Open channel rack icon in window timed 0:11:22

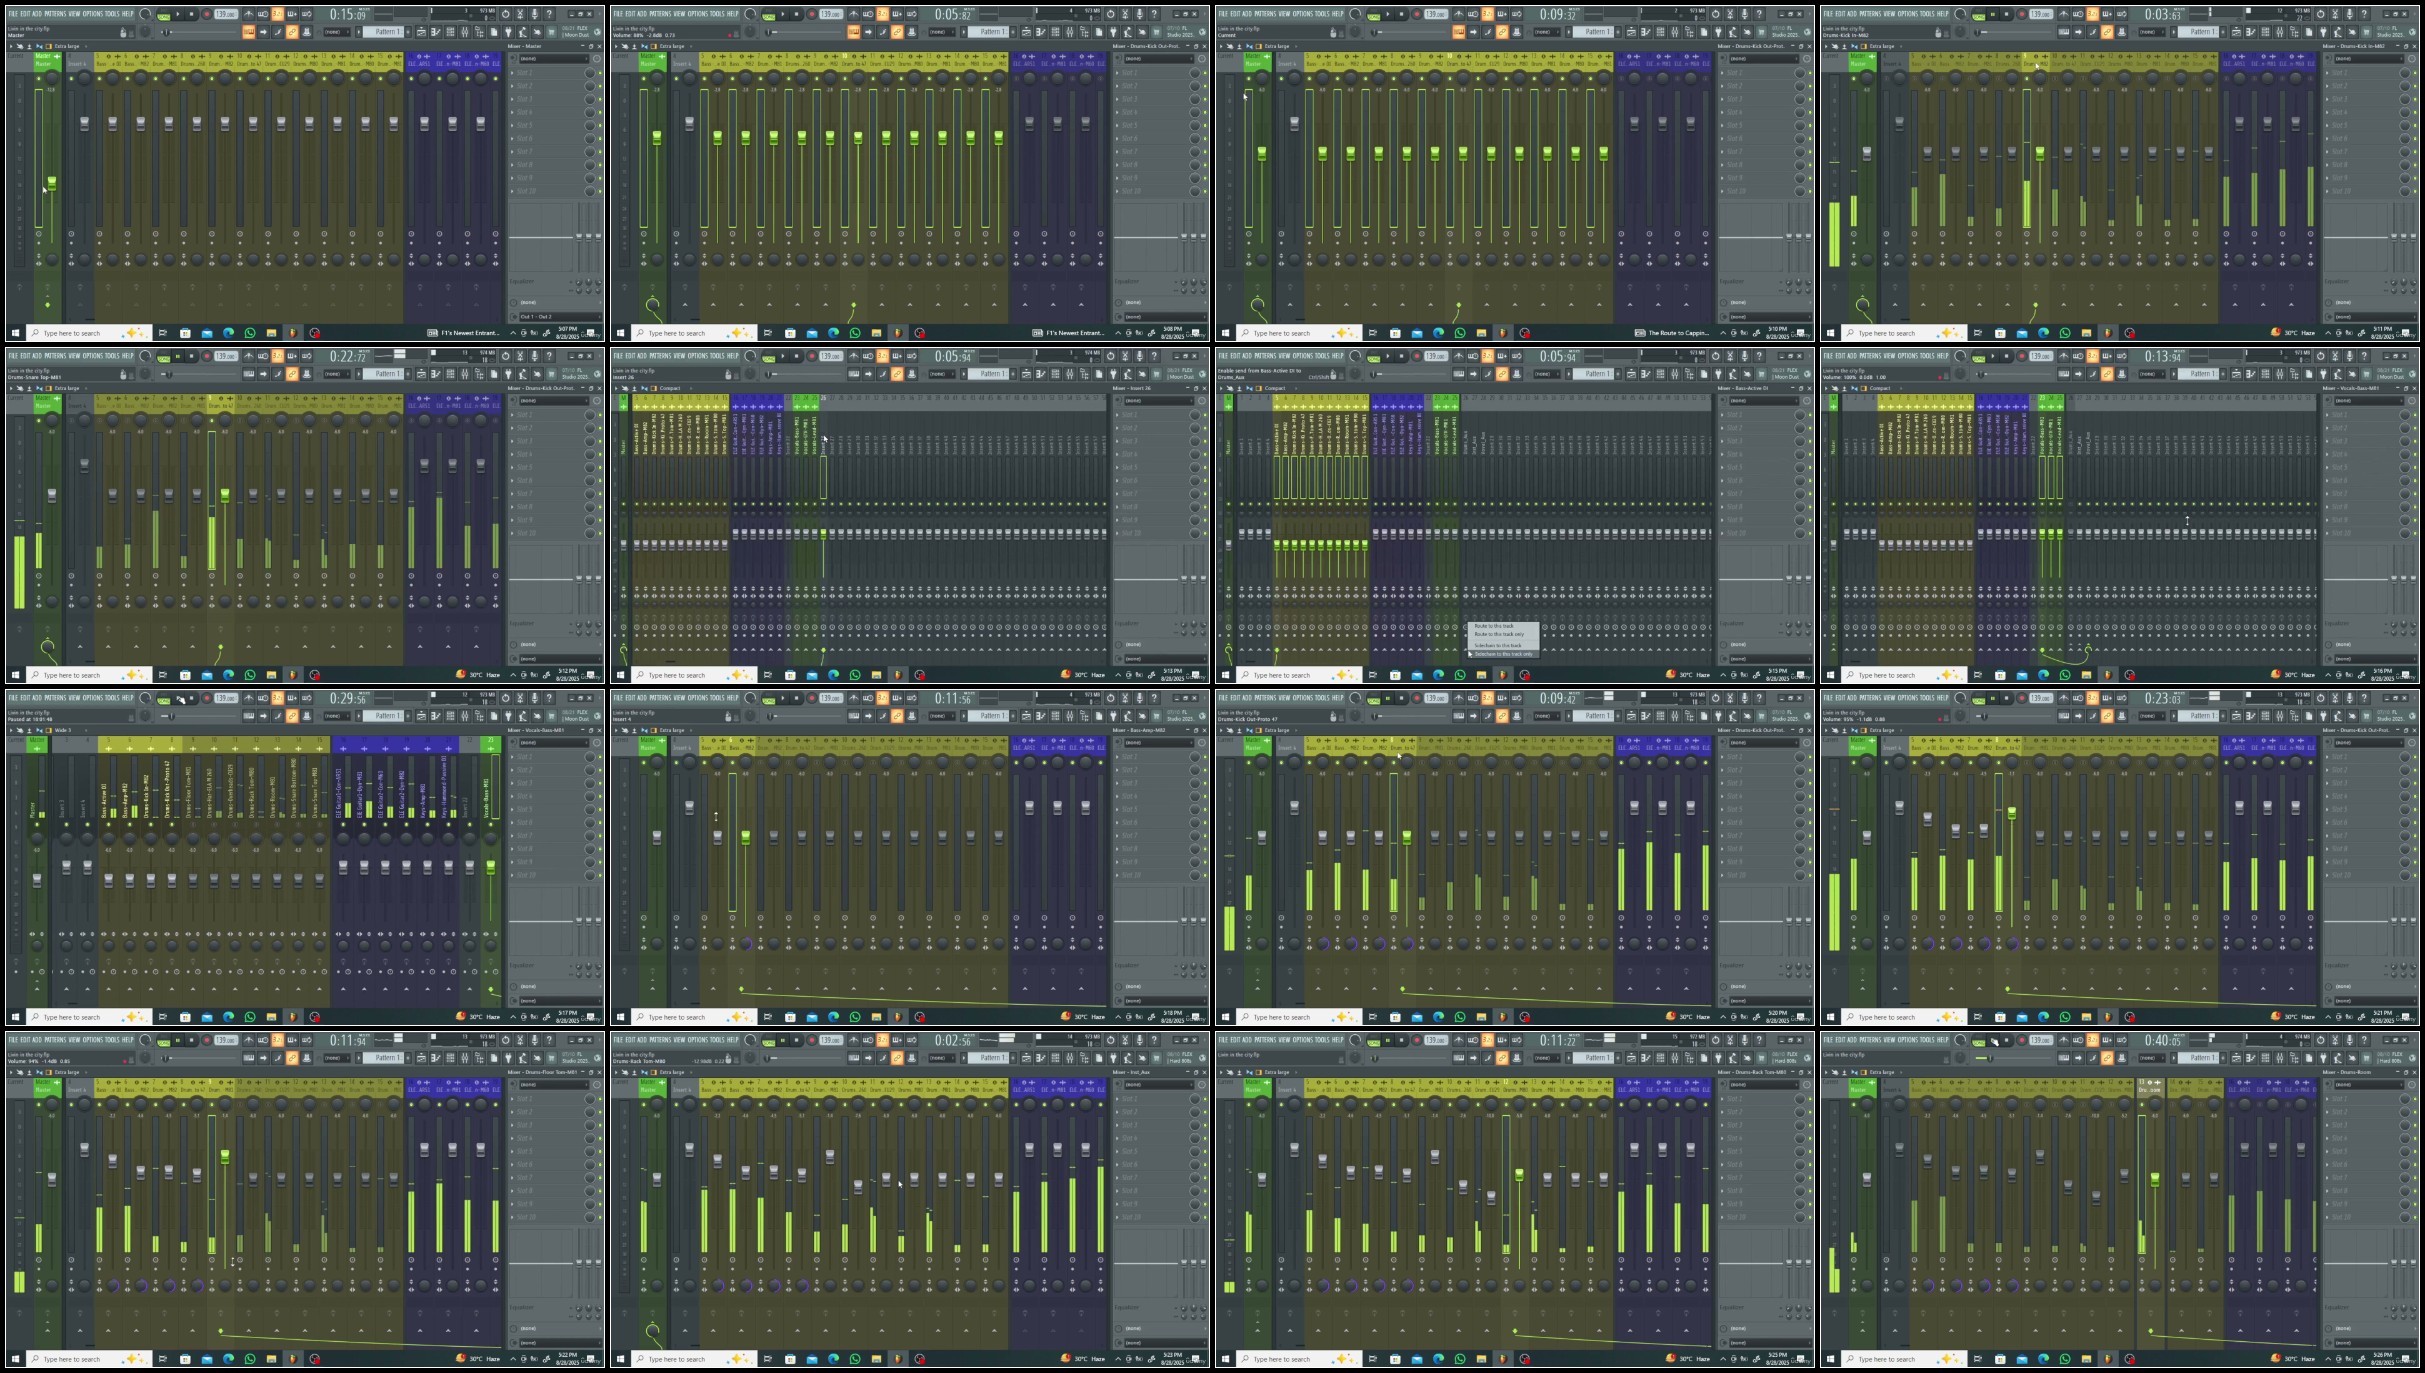tap(1660, 1058)
